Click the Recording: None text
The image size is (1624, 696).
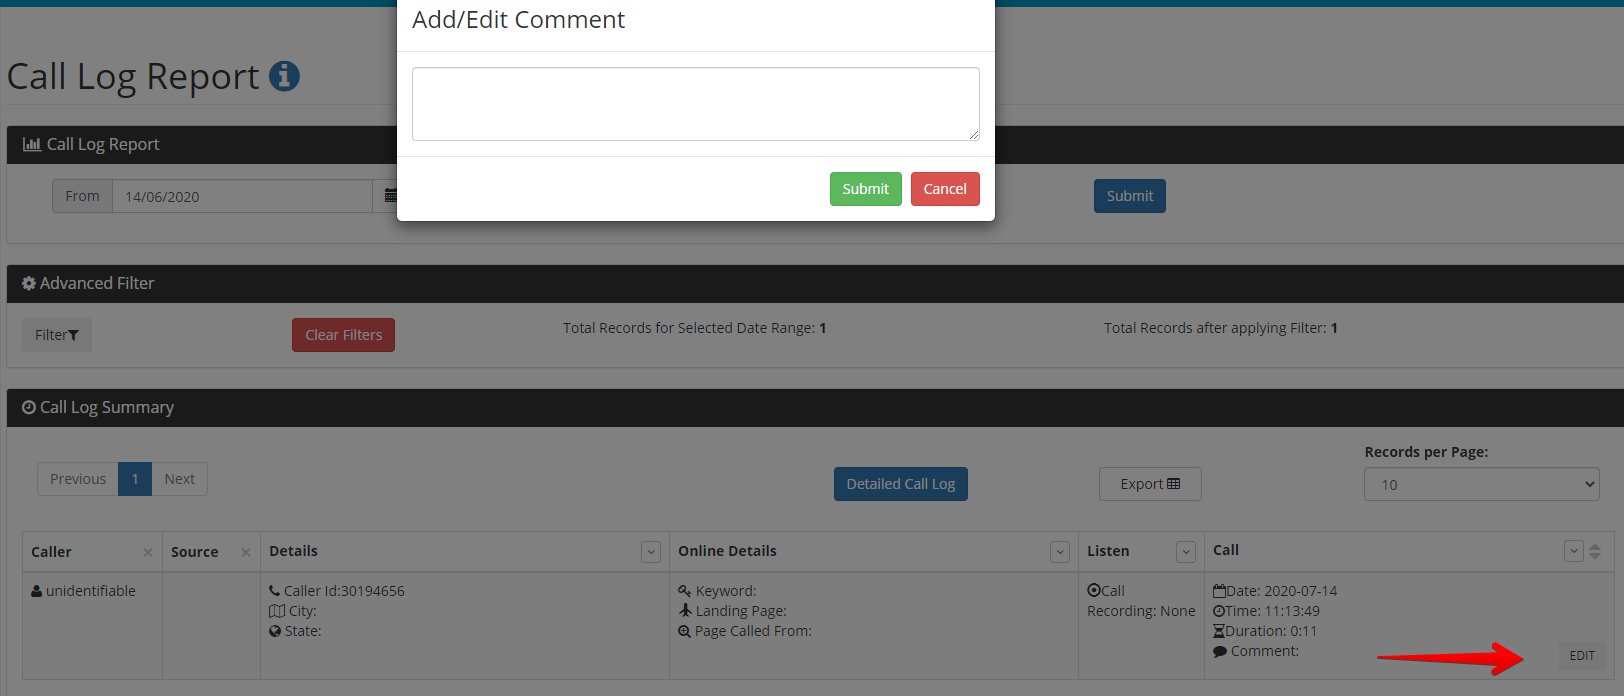[1141, 611]
